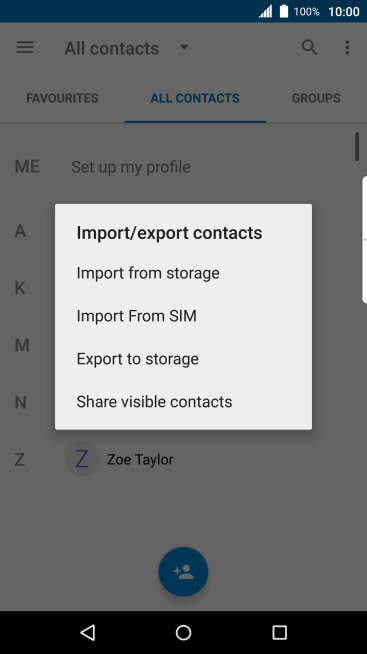Open the hamburger navigation menu
The height and width of the screenshot is (654, 367).
coord(25,48)
